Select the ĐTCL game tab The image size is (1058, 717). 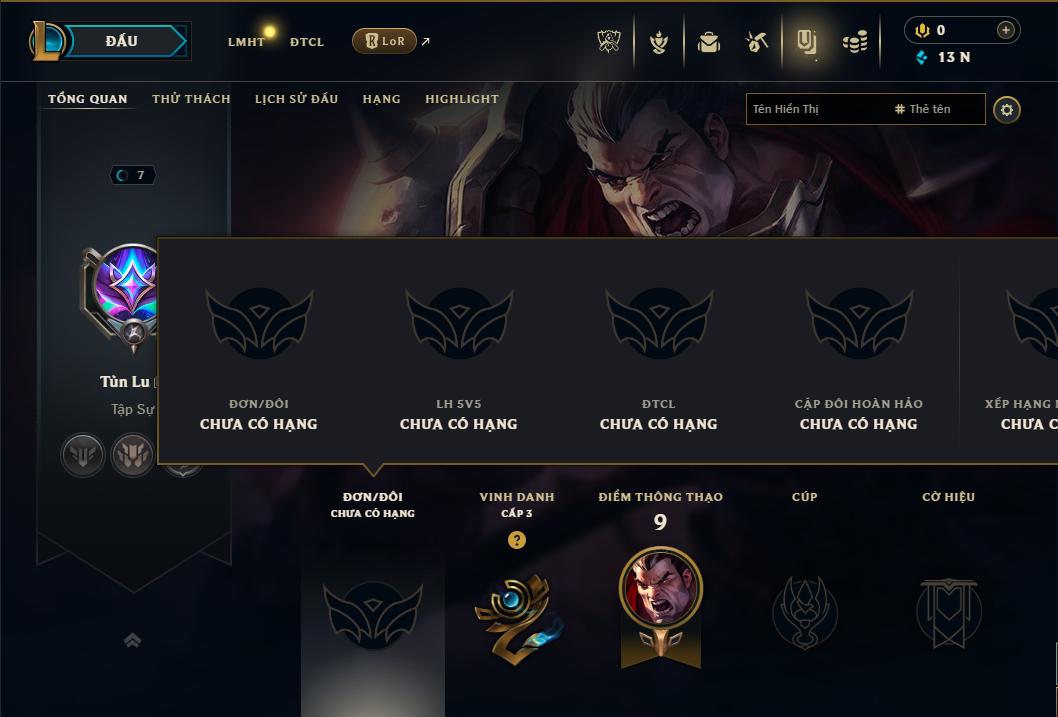coord(307,42)
